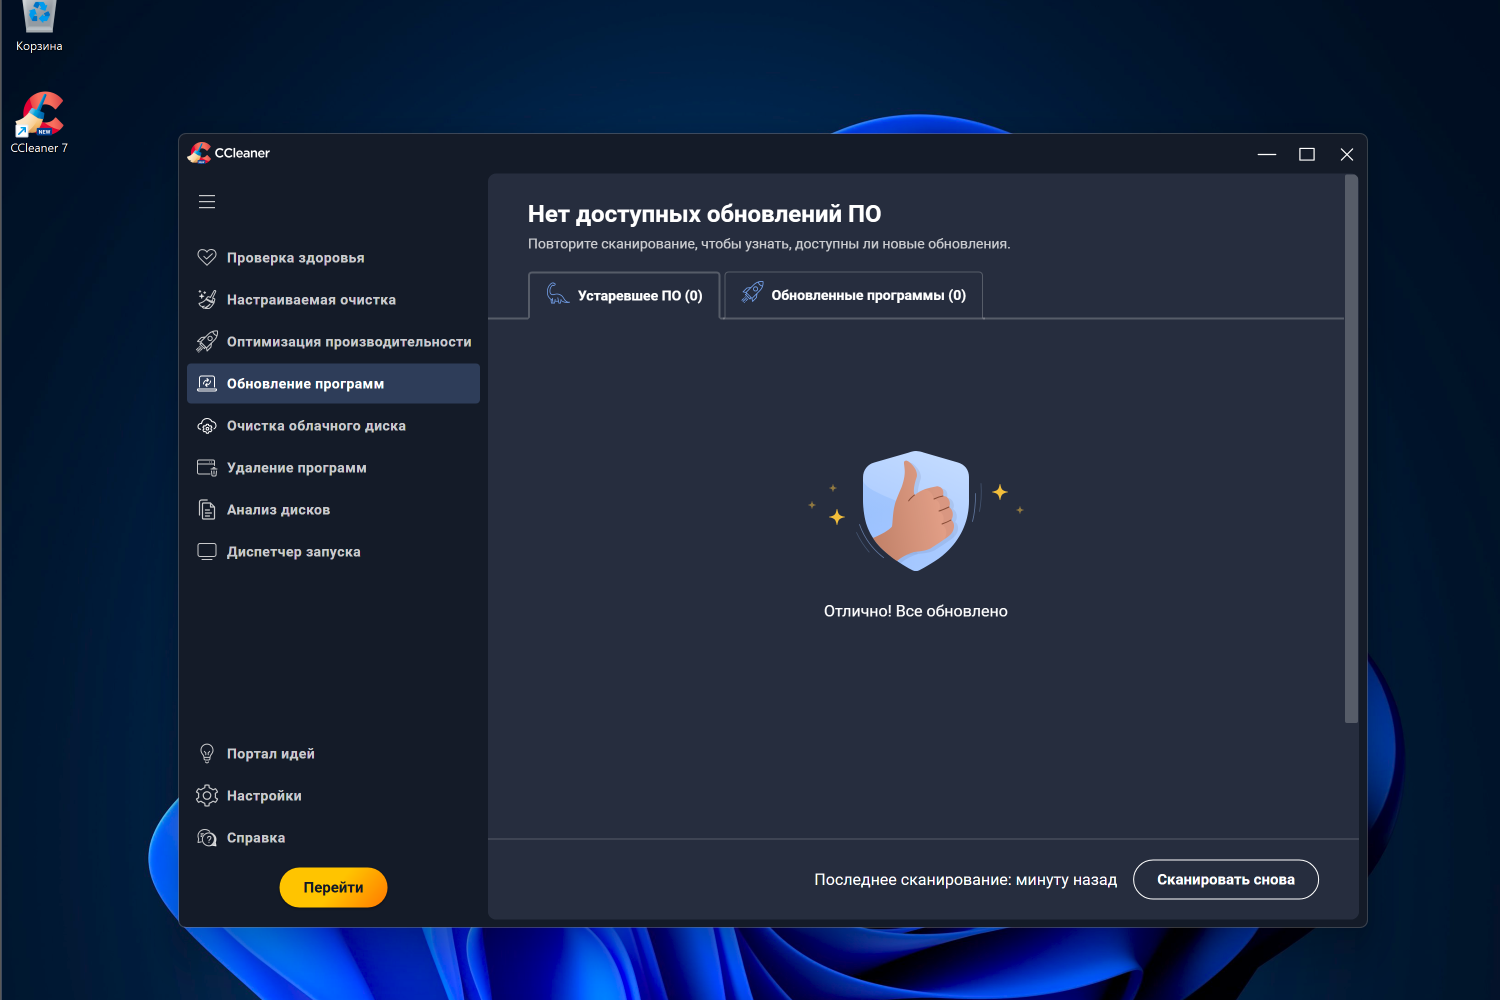Click the dinosaur icon on Устаревшее ПО tab
This screenshot has width=1500, height=1000.
[x=557, y=294]
